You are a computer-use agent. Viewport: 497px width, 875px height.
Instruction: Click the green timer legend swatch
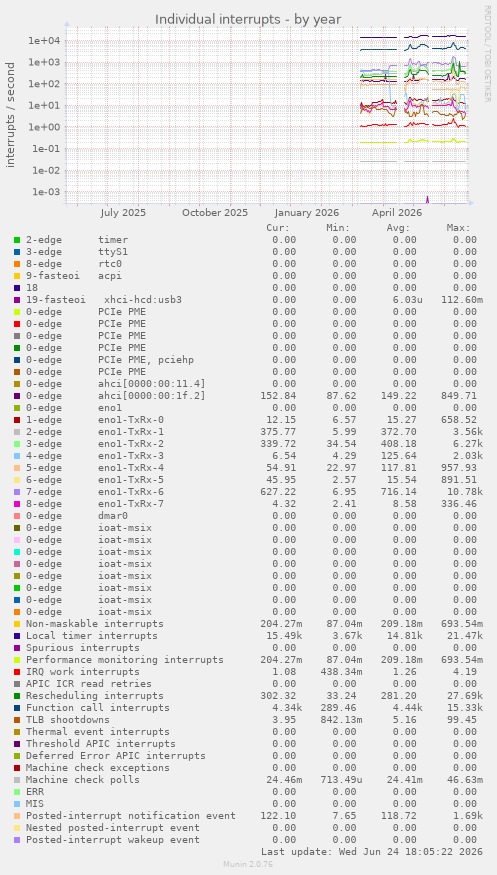pos(17,240)
